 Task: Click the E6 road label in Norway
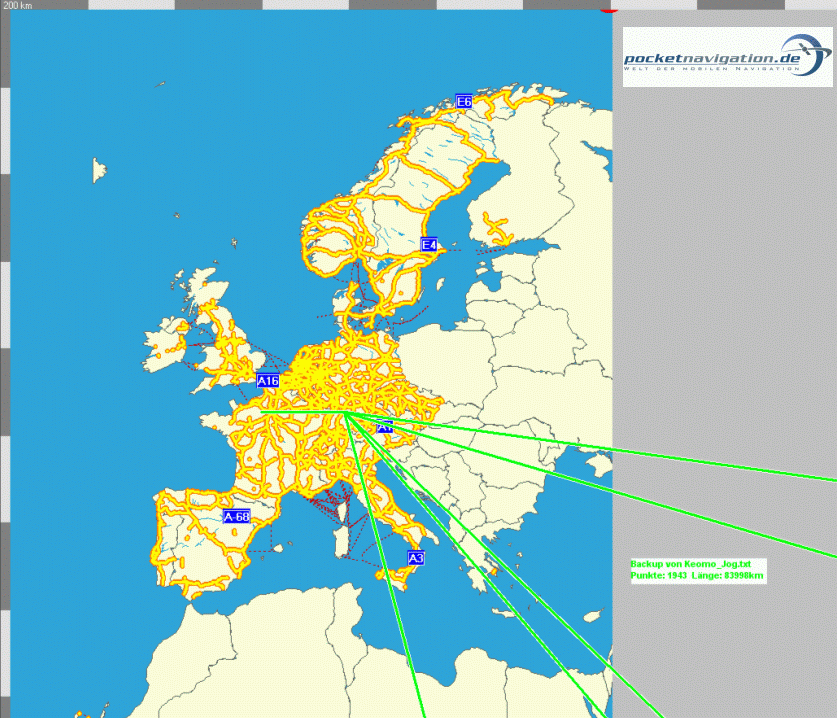[464, 102]
